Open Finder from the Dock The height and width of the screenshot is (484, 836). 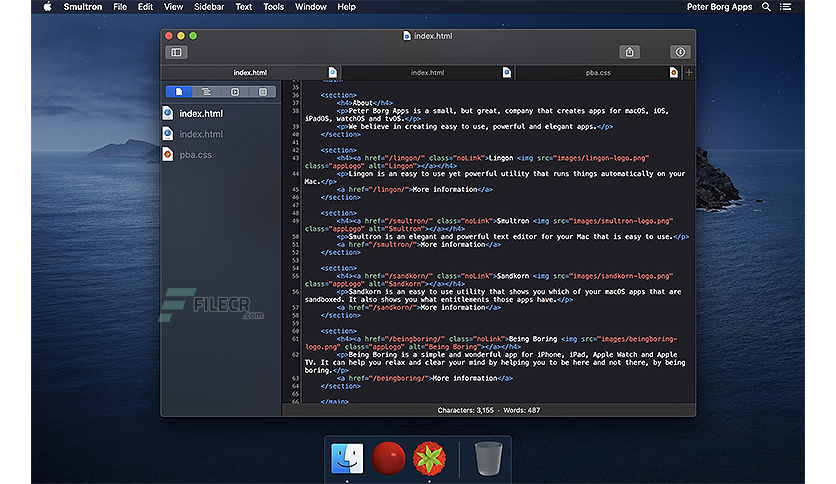347,458
